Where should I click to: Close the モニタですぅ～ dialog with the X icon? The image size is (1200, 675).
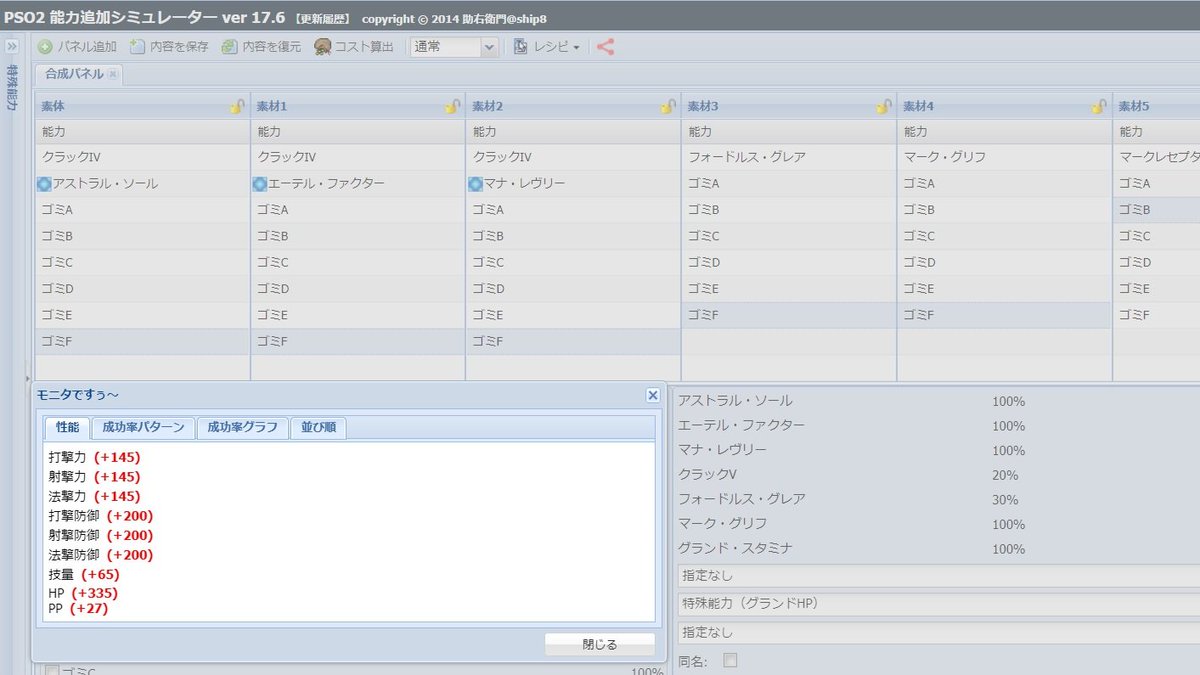(x=653, y=396)
